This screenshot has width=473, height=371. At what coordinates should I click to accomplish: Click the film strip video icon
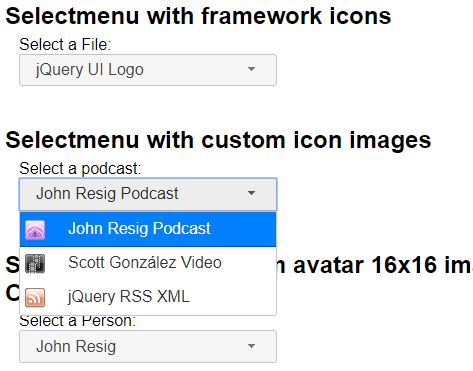point(35,264)
